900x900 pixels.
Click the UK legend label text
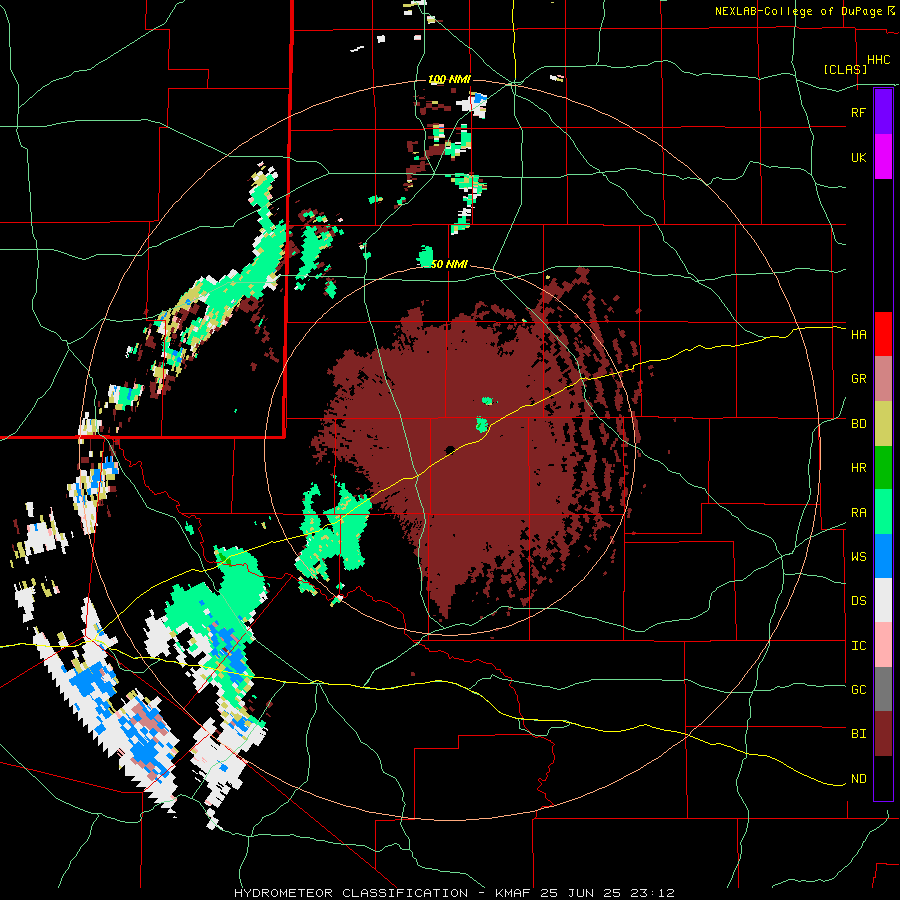pyautogui.click(x=859, y=157)
